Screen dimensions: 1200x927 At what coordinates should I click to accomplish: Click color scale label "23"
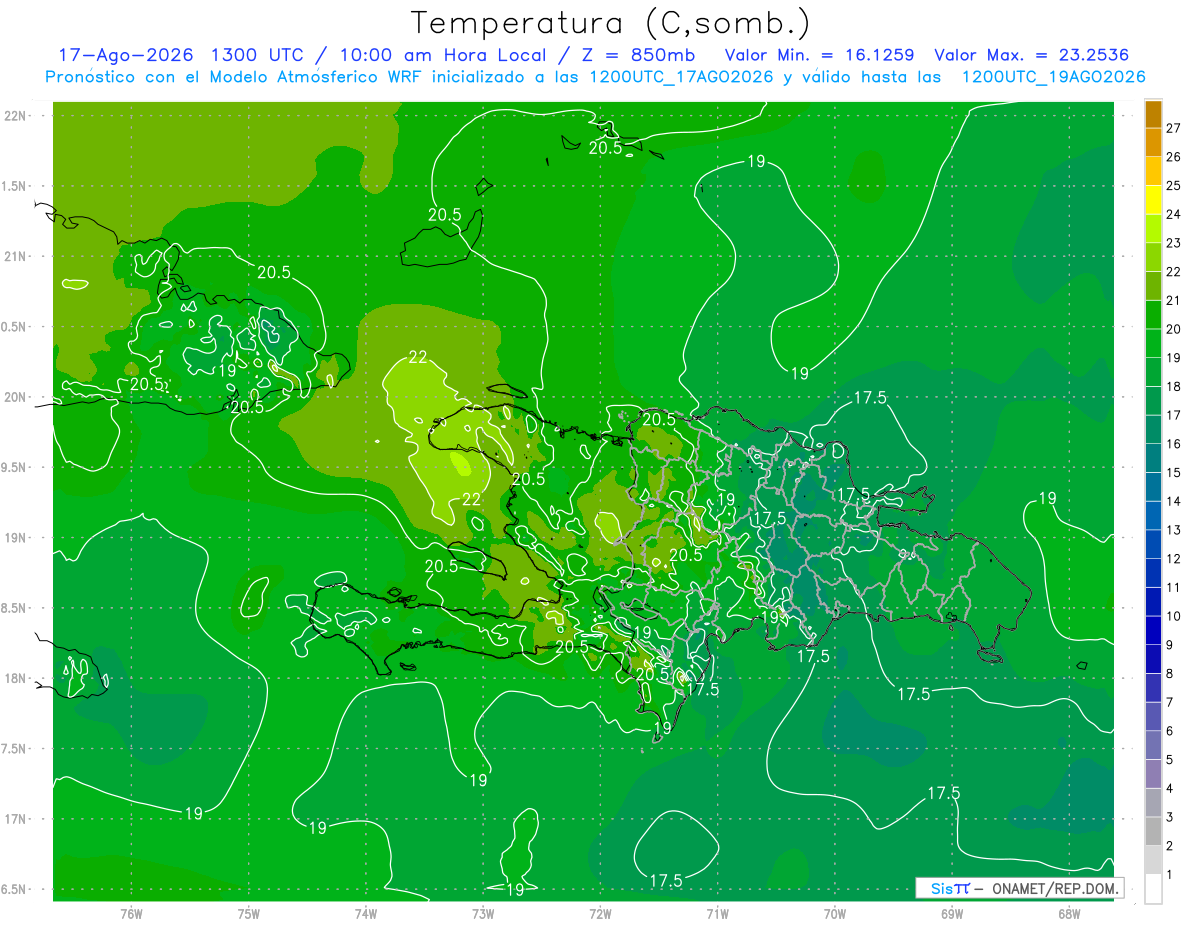click(1173, 243)
